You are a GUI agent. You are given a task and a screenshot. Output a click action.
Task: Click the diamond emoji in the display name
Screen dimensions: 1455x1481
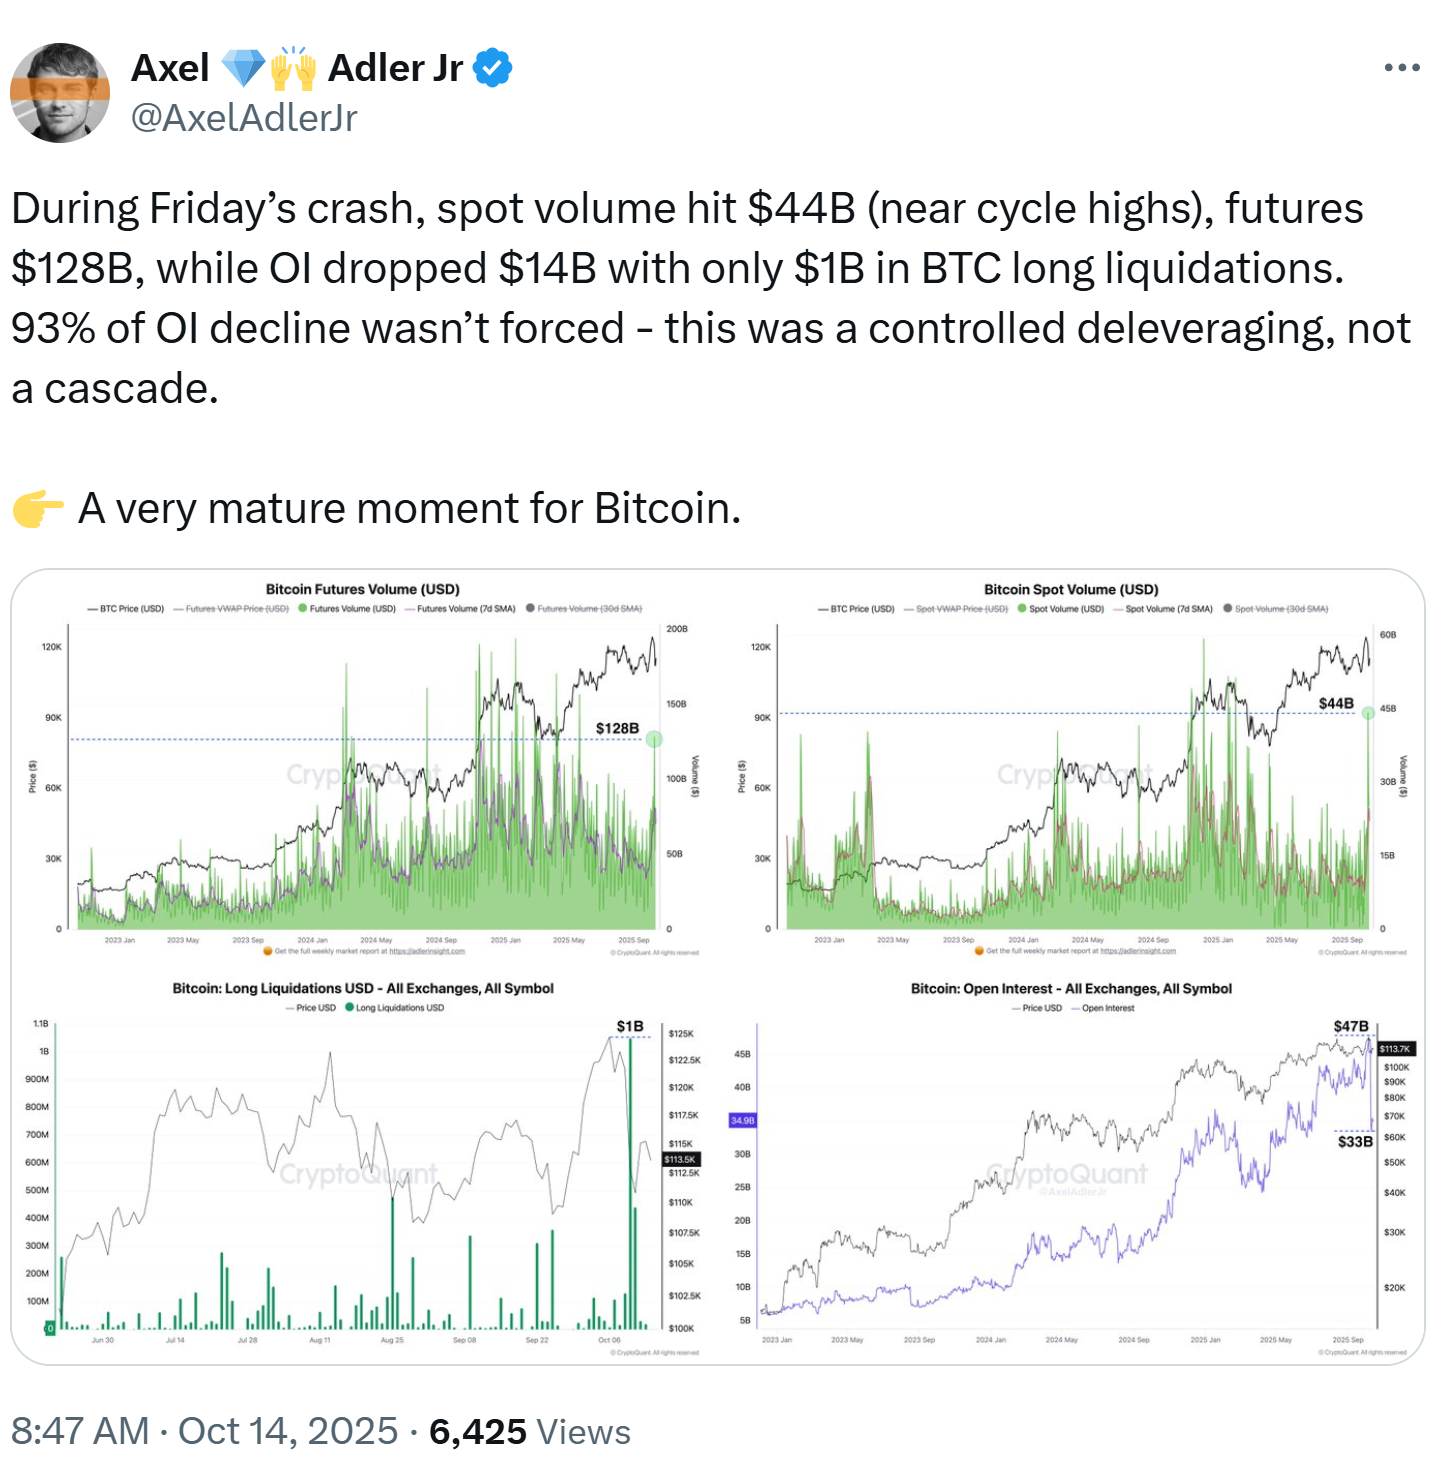(241, 68)
